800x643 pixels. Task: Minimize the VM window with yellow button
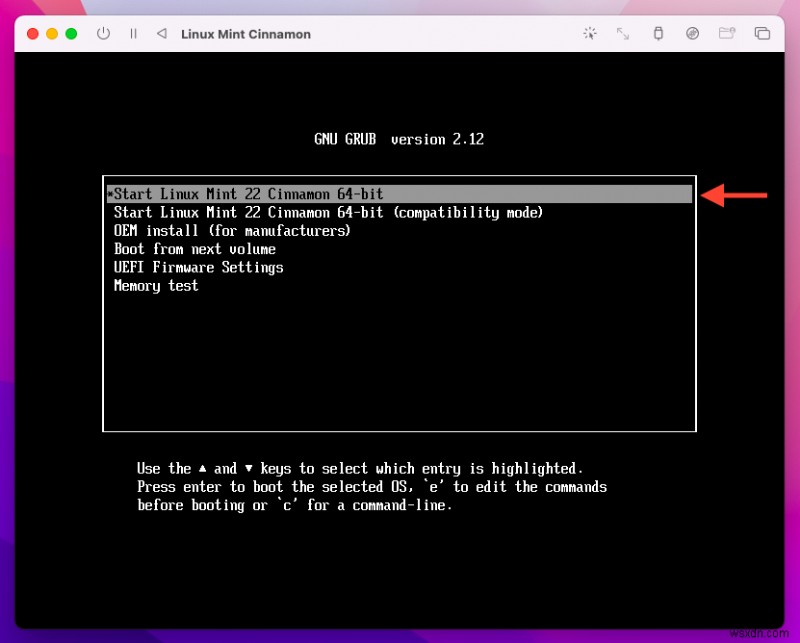tap(52, 34)
